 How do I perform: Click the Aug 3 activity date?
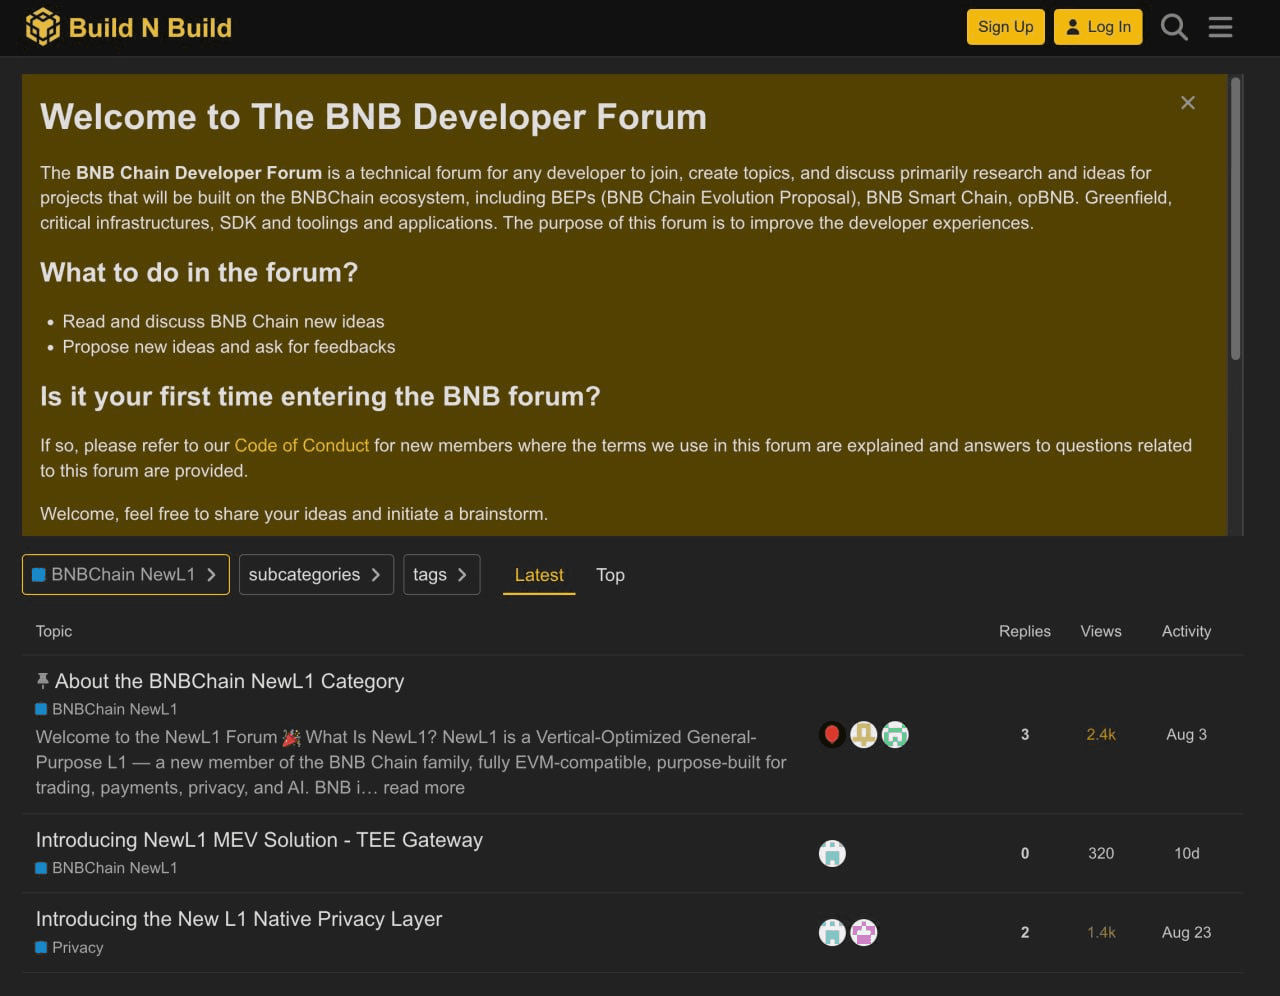point(1186,734)
